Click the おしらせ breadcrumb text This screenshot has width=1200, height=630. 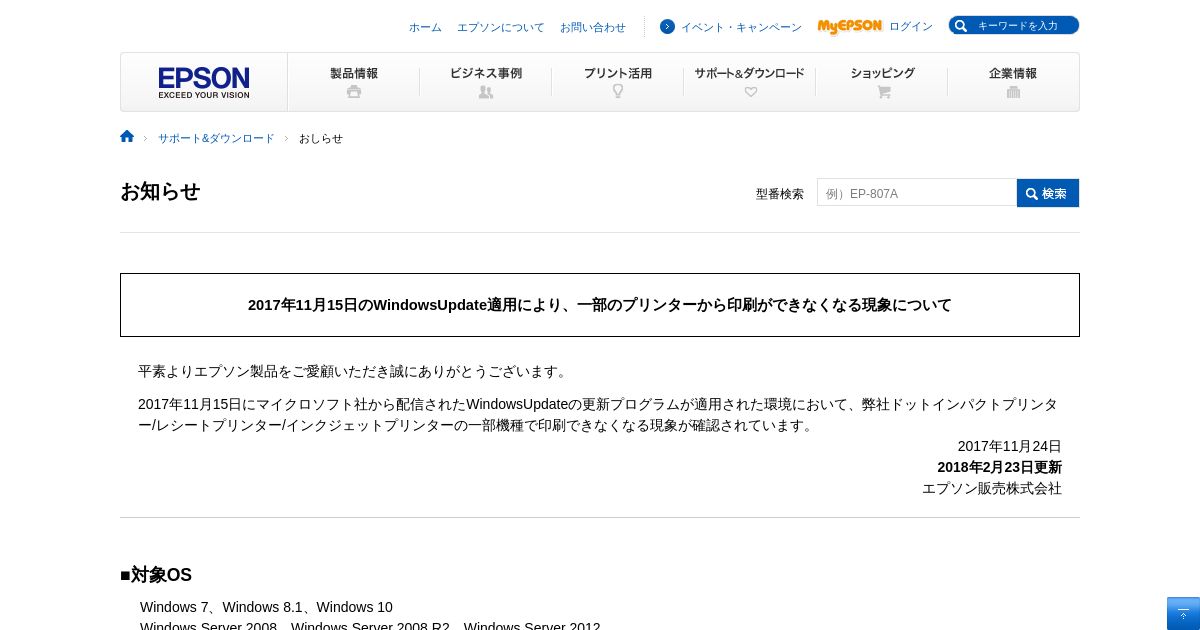[321, 138]
